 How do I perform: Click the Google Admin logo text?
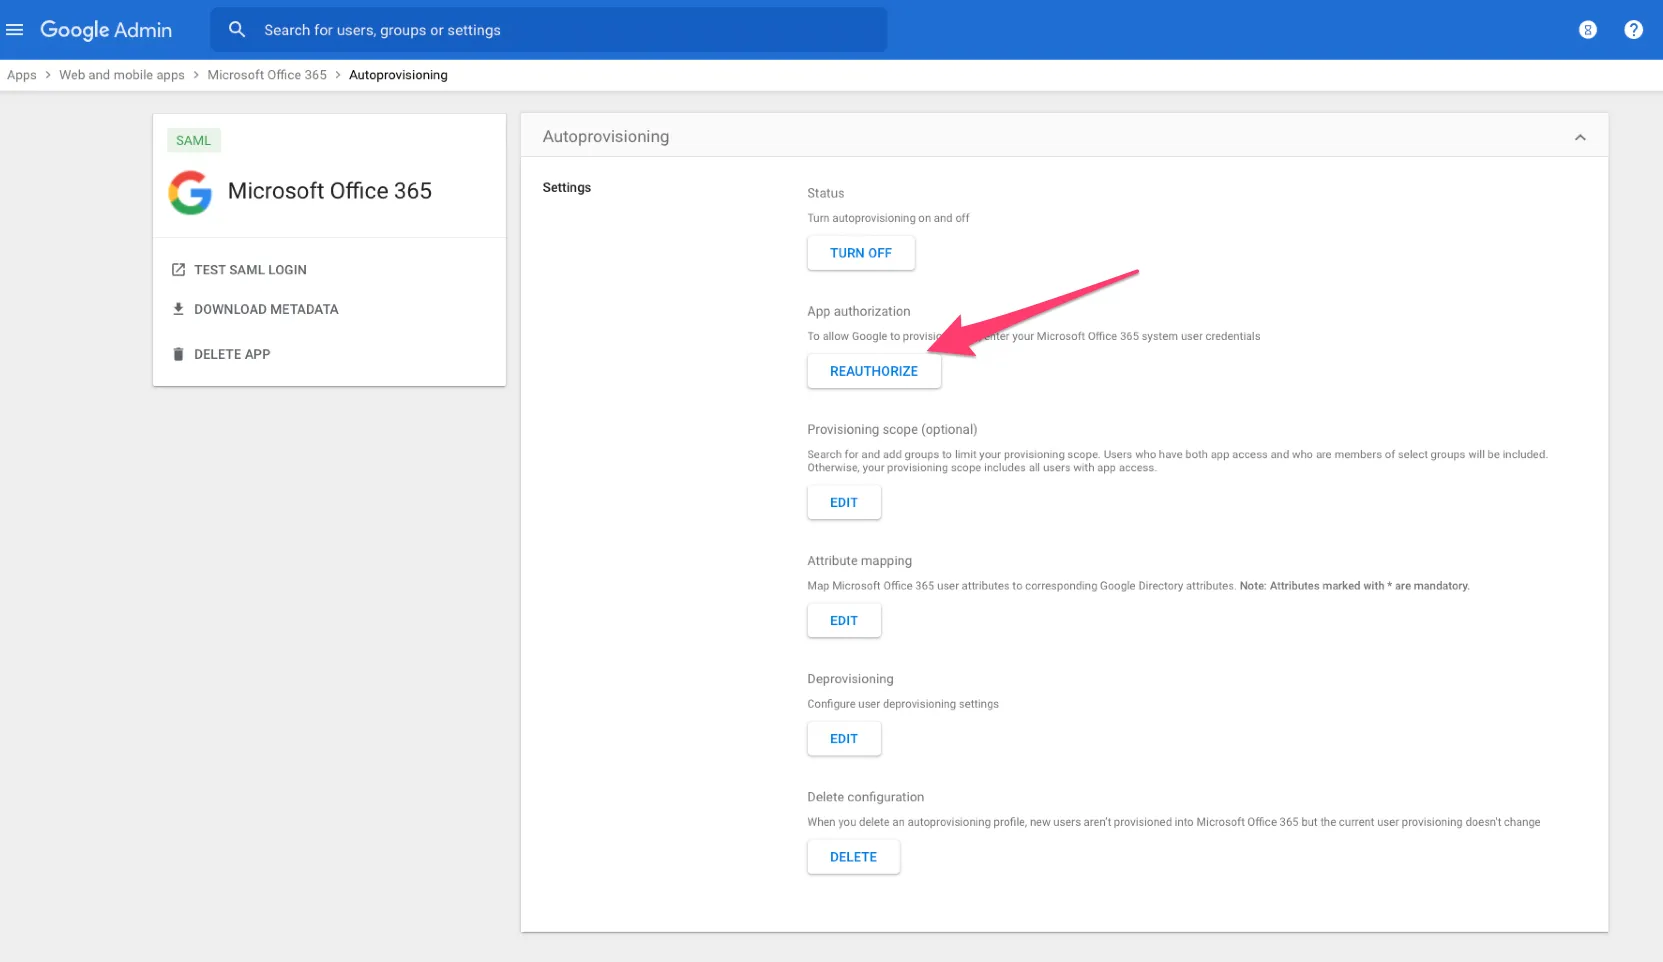106,30
